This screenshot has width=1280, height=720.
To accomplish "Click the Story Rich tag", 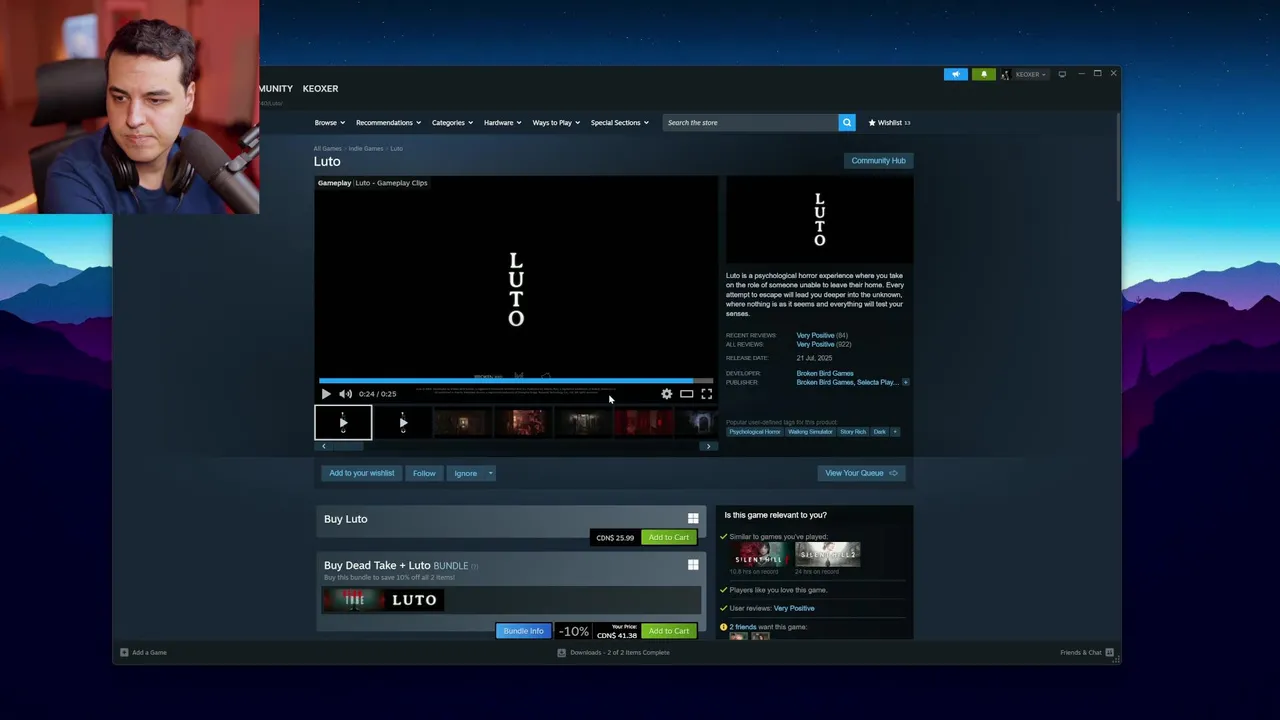I will tap(853, 432).
